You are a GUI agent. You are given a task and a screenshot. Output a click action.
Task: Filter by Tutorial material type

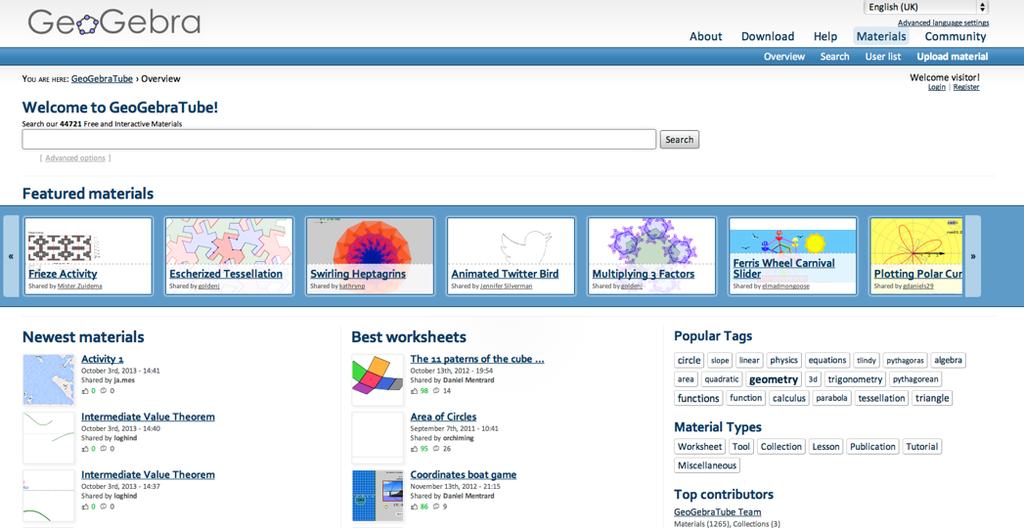coord(922,447)
